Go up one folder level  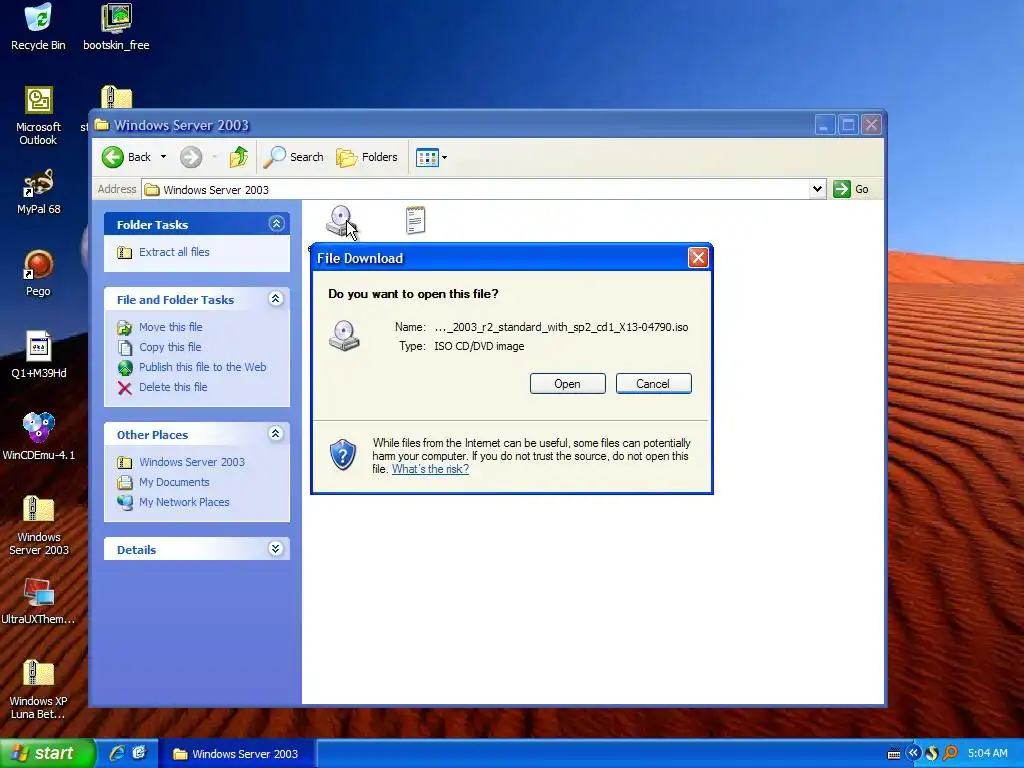pyautogui.click(x=238, y=157)
